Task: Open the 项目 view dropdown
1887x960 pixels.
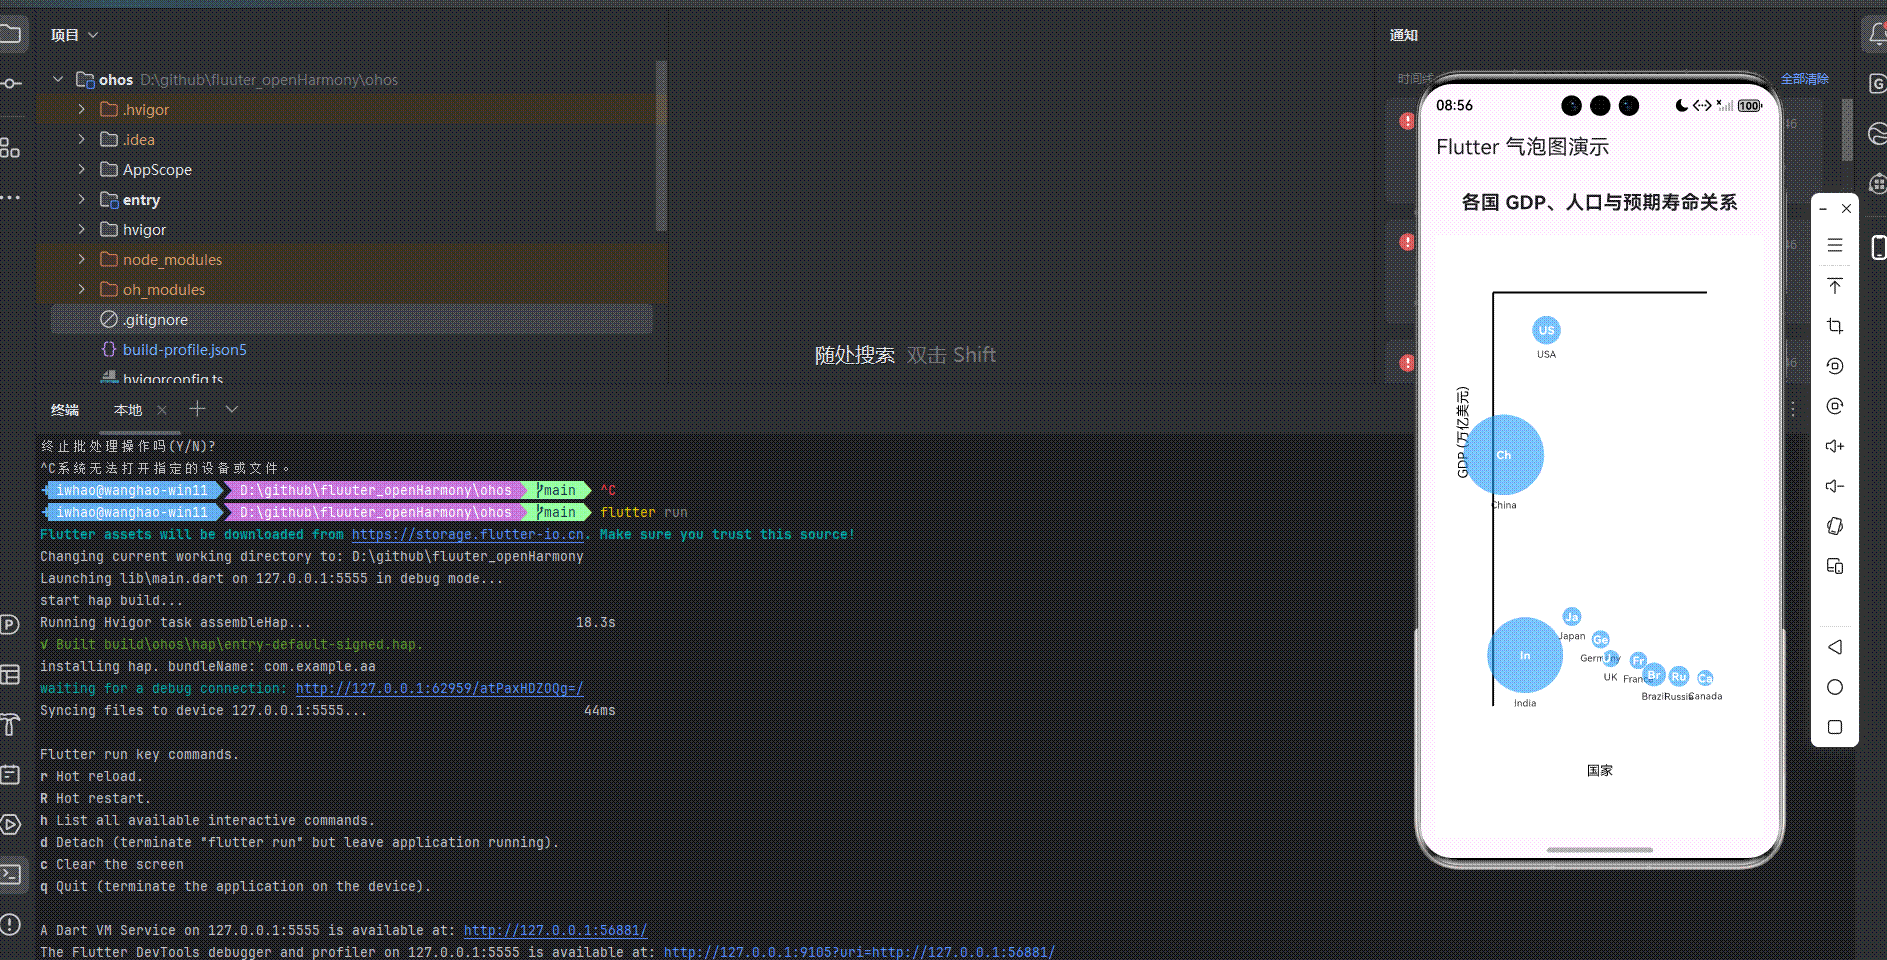Action: (75, 35)
